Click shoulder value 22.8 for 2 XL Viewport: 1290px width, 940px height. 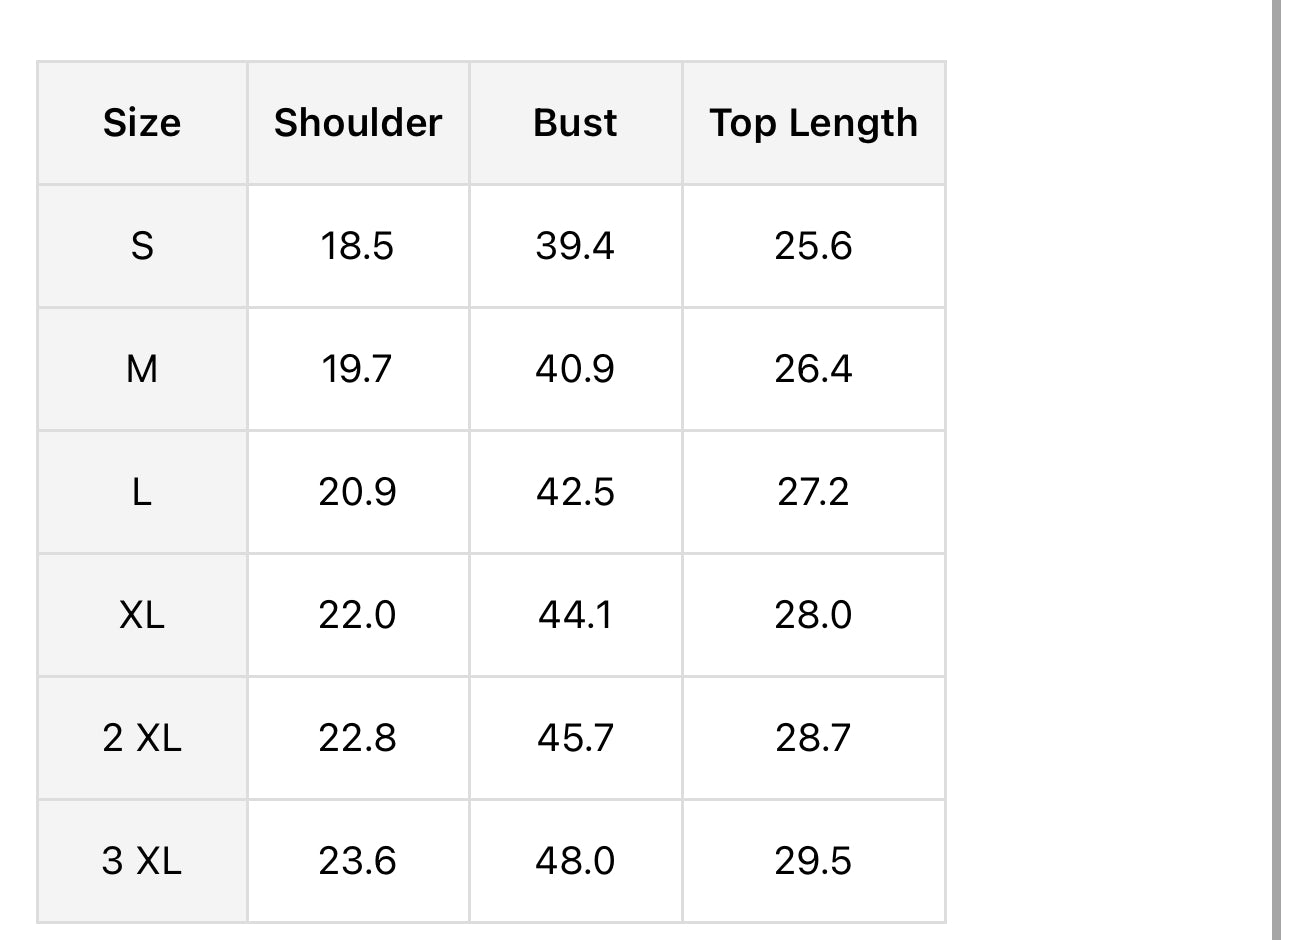[x=357, y=738]
